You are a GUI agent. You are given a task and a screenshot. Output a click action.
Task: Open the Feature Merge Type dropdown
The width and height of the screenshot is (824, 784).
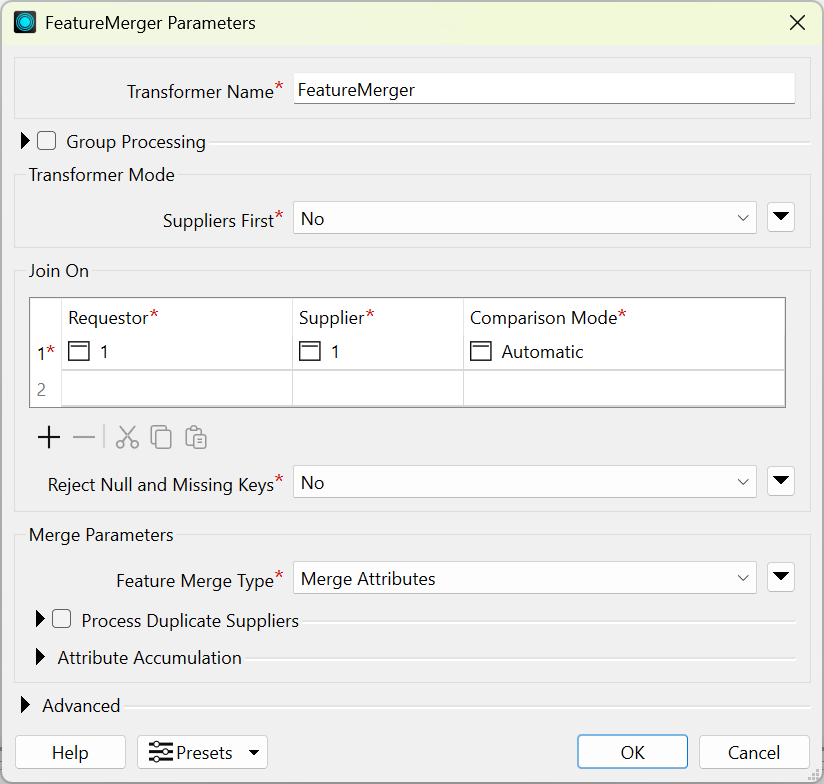524,578
